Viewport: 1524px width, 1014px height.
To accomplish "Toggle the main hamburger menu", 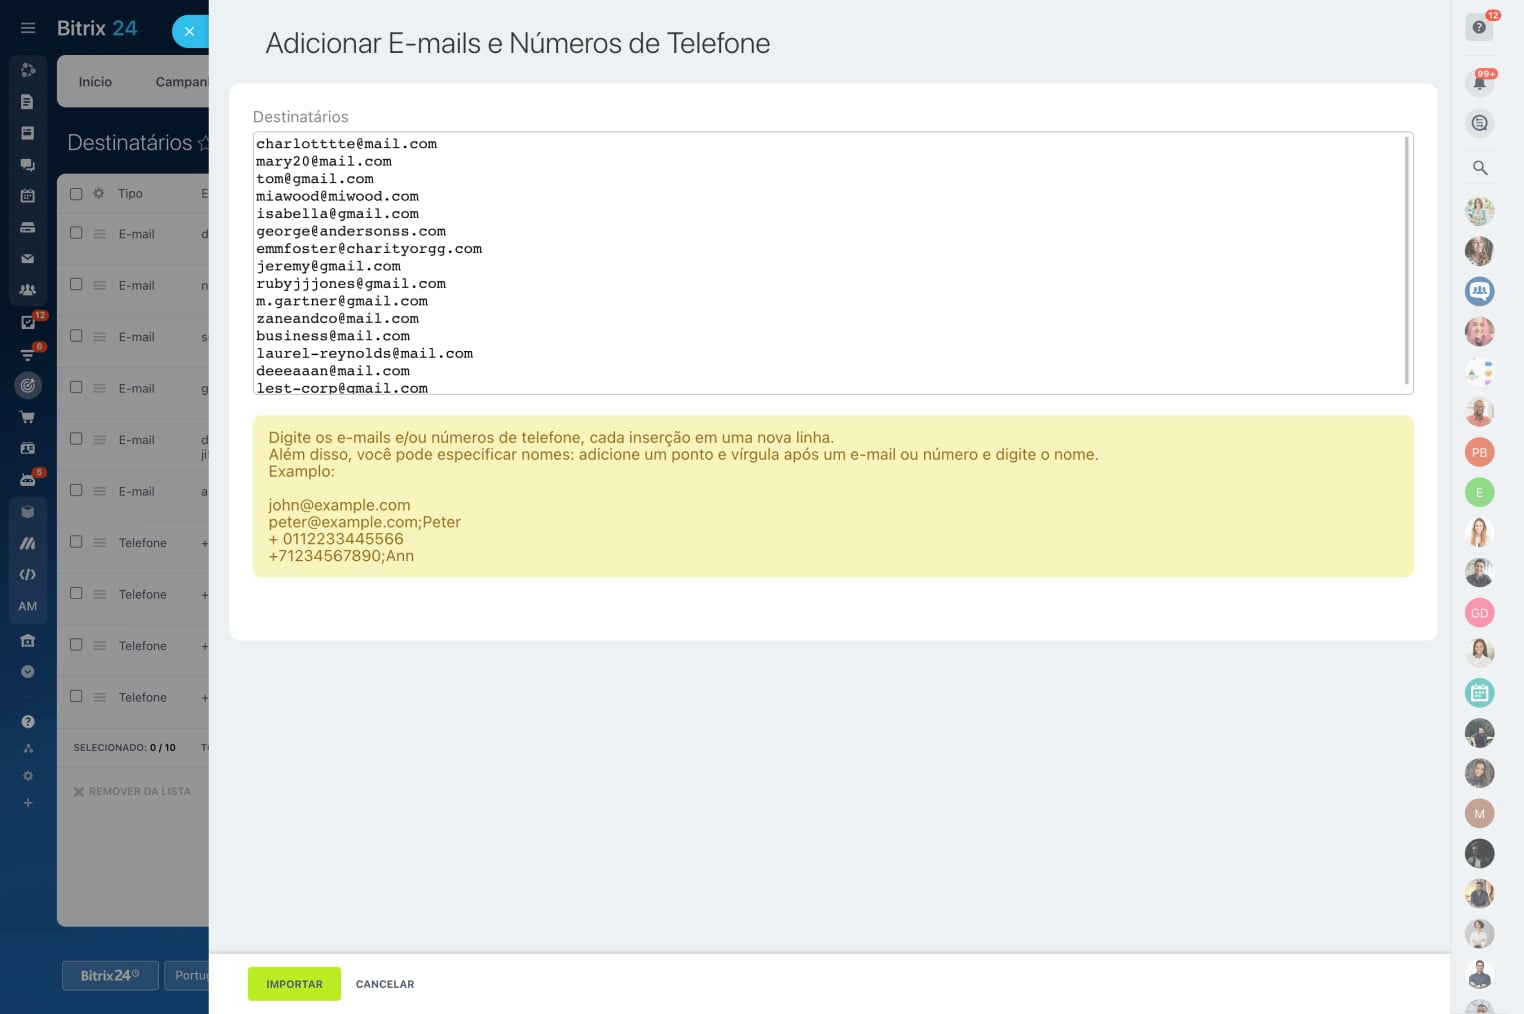I will [x=28, y=28].
